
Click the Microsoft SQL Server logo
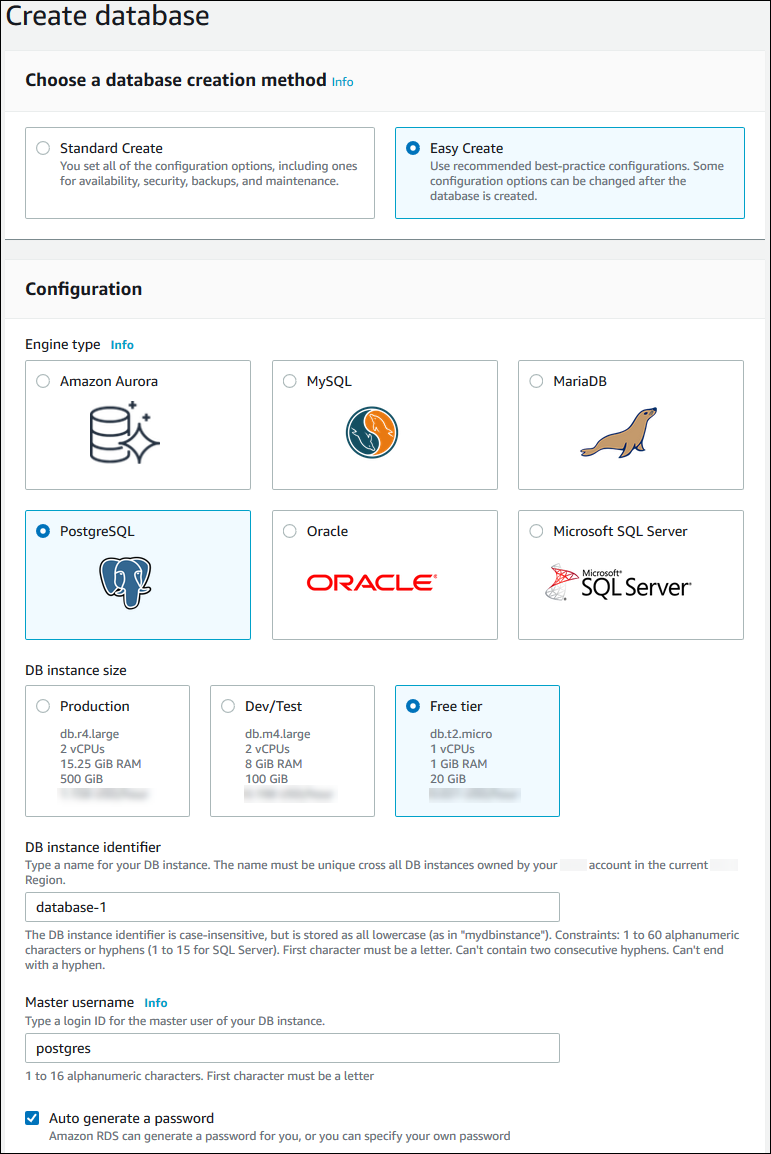[619, 581]
